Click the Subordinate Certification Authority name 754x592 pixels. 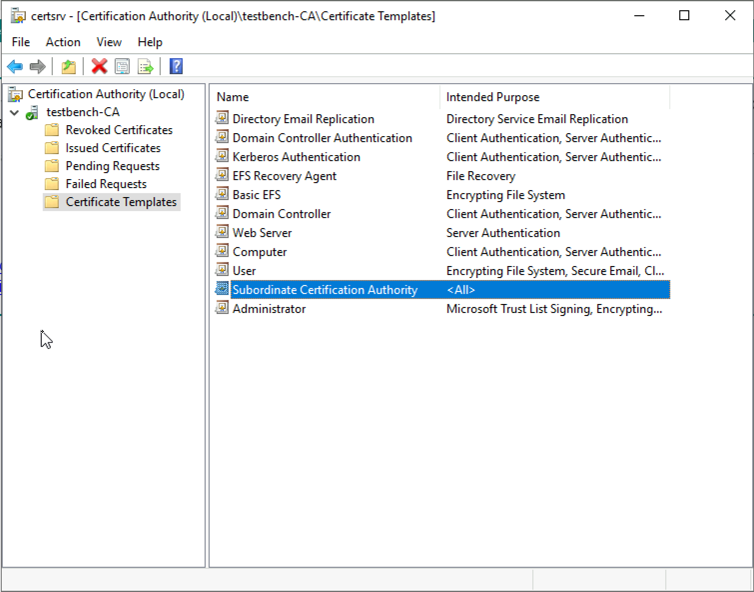(x=325, y=290)
